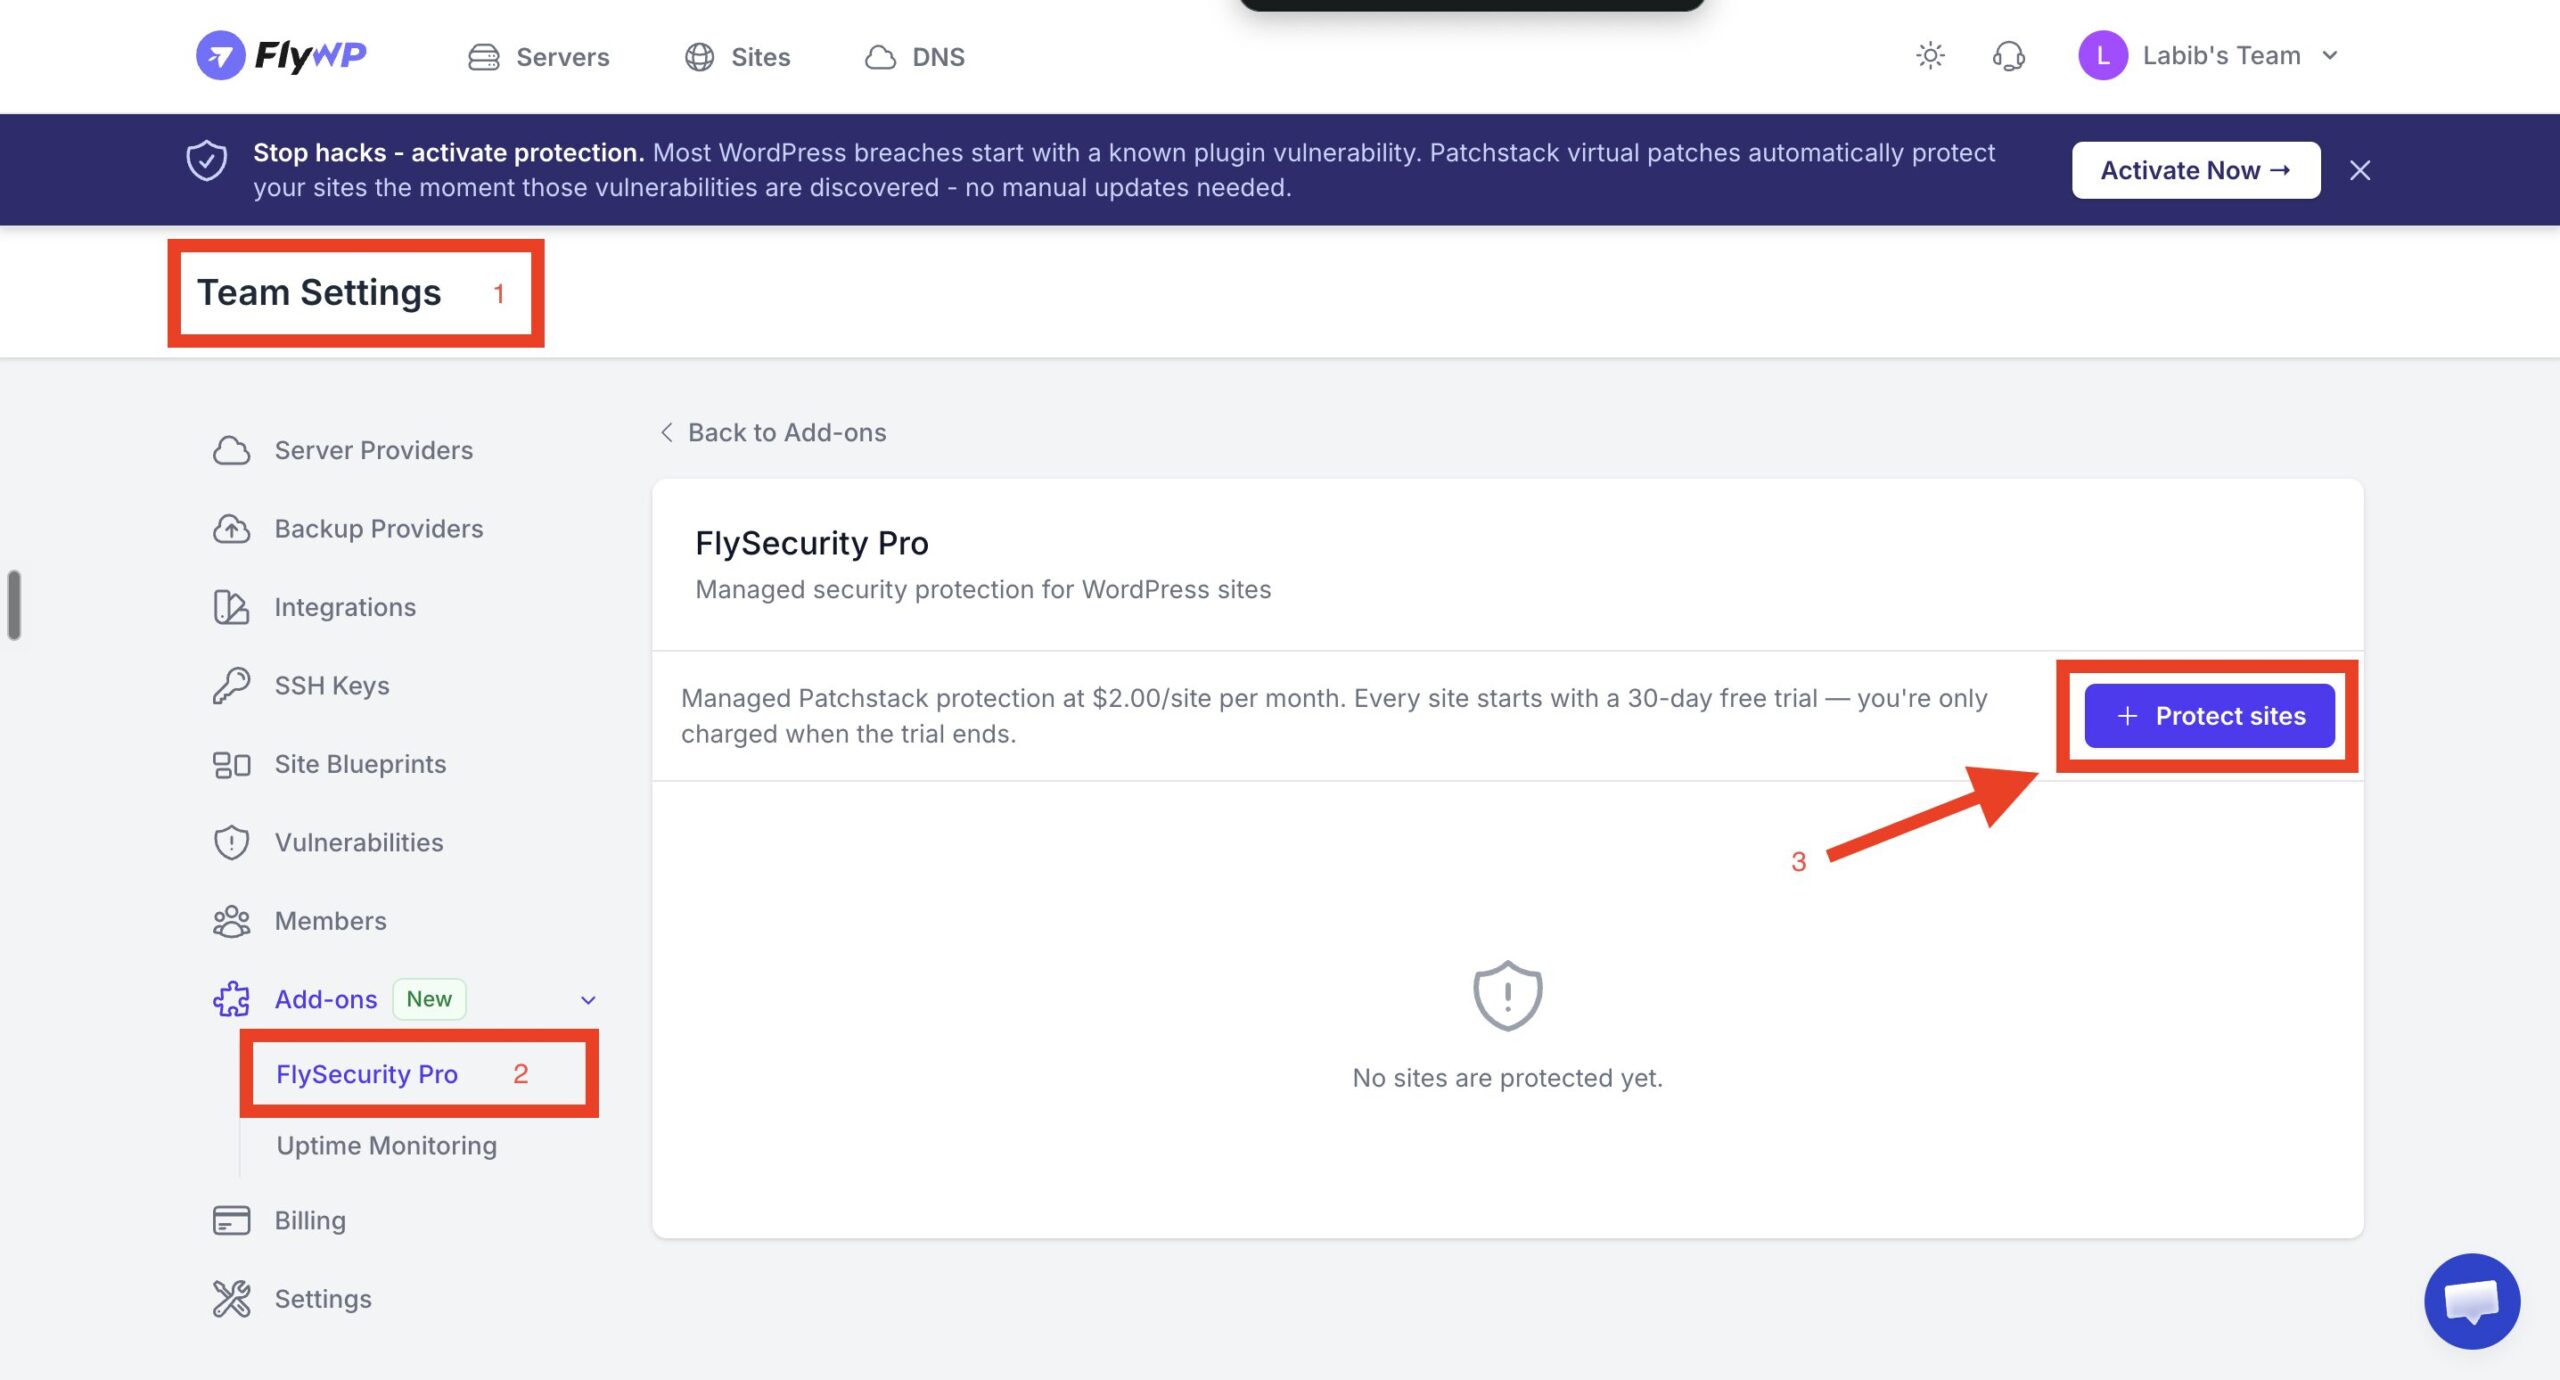The image size is (2560, 1380).
Task: Click the Server Providers cloud icon
Action: (x=231, y=450)
